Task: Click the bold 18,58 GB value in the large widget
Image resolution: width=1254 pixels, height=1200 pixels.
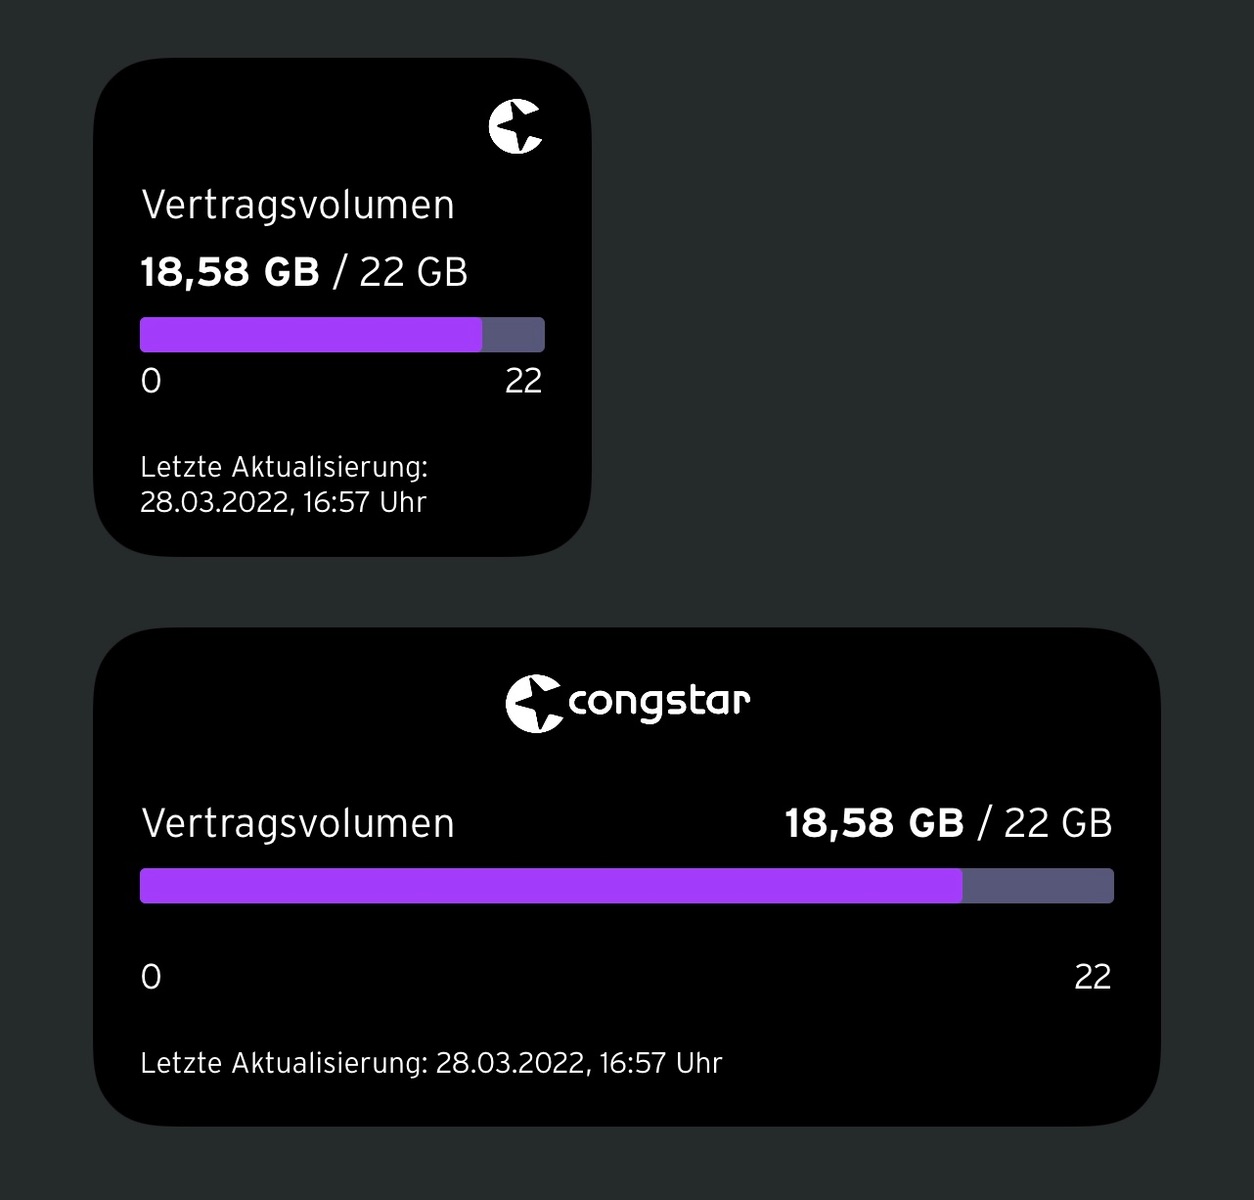Action: (x=874, y=823)
